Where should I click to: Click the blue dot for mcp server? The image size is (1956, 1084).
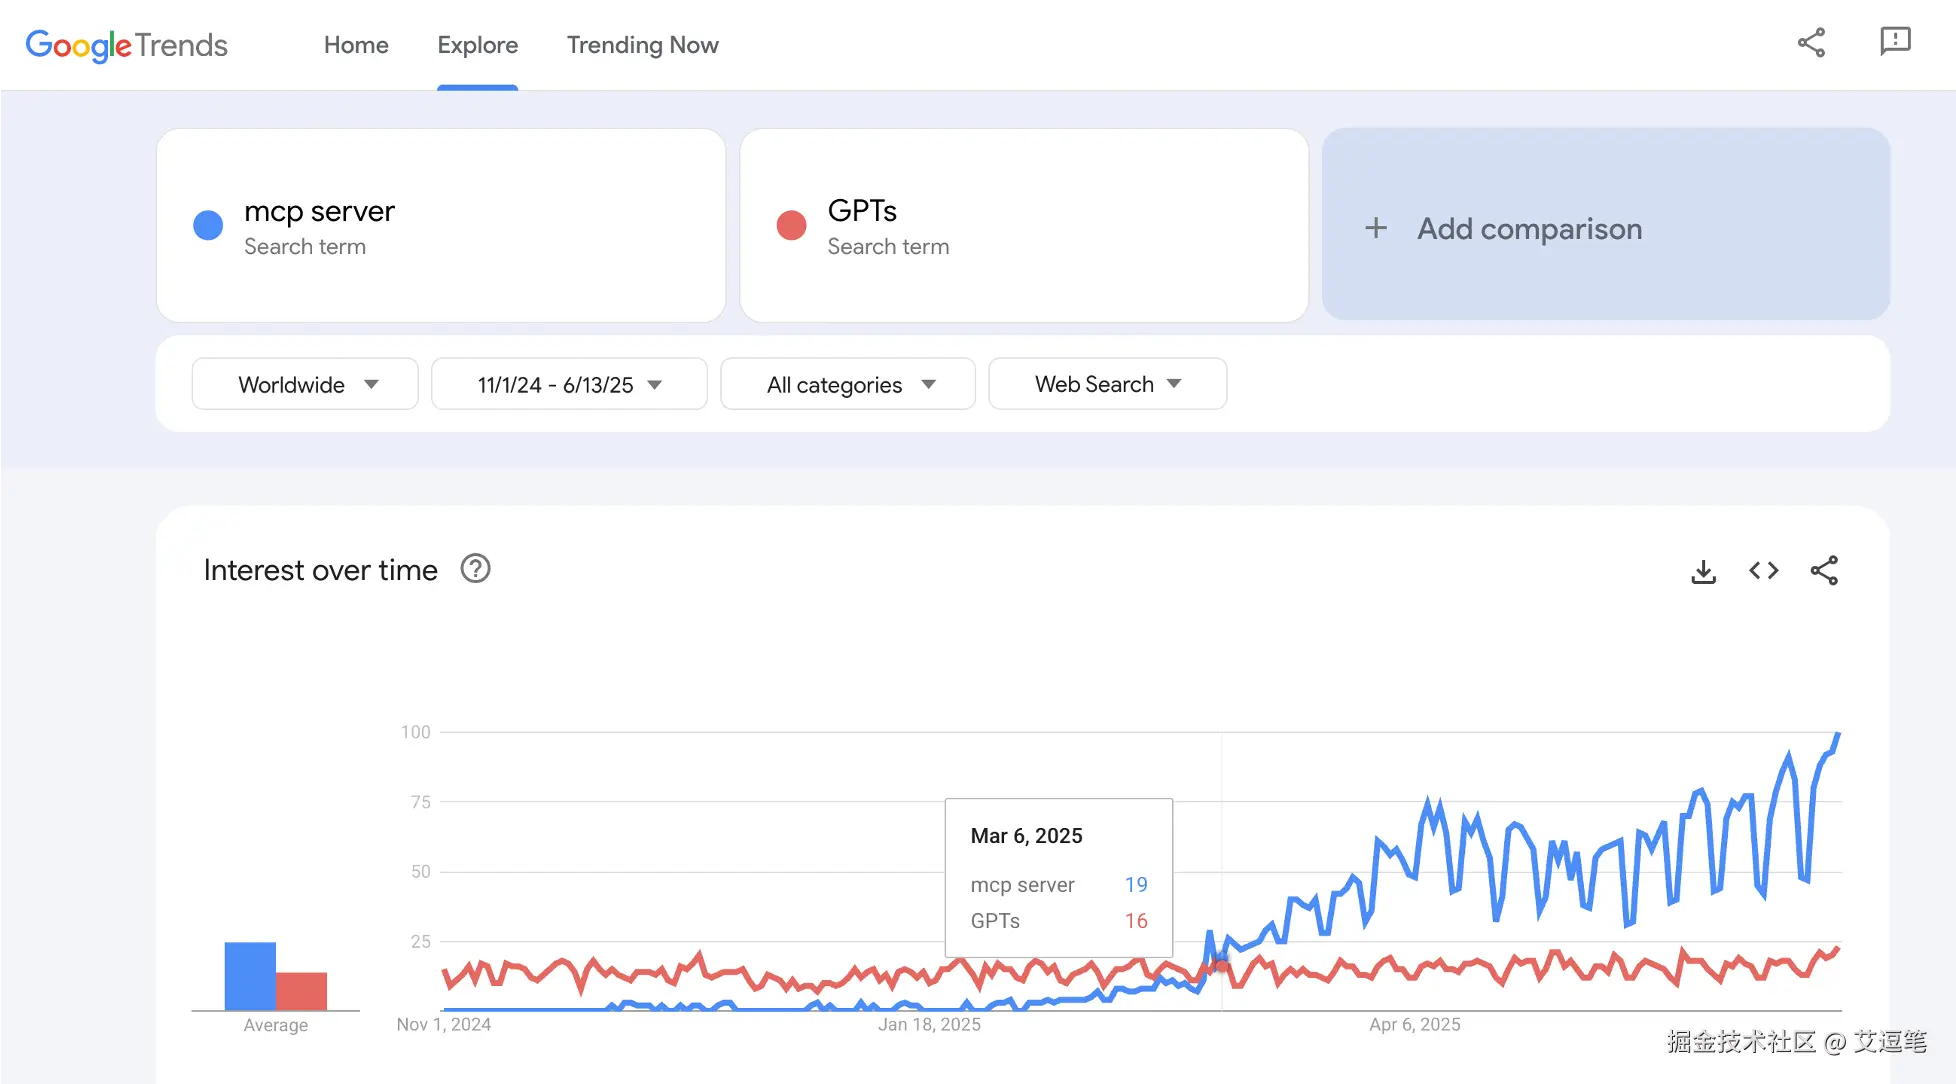[x=208, y=225]
